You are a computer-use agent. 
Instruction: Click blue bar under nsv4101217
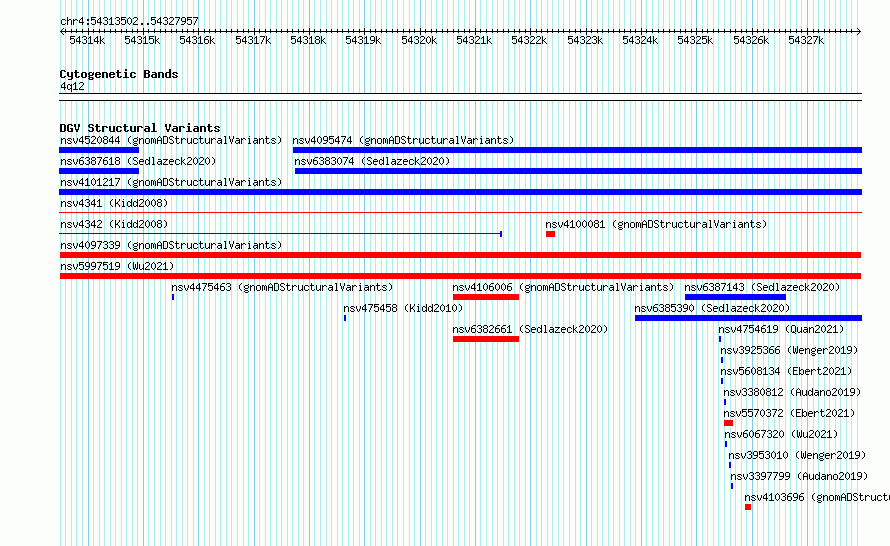pos(460,192)
